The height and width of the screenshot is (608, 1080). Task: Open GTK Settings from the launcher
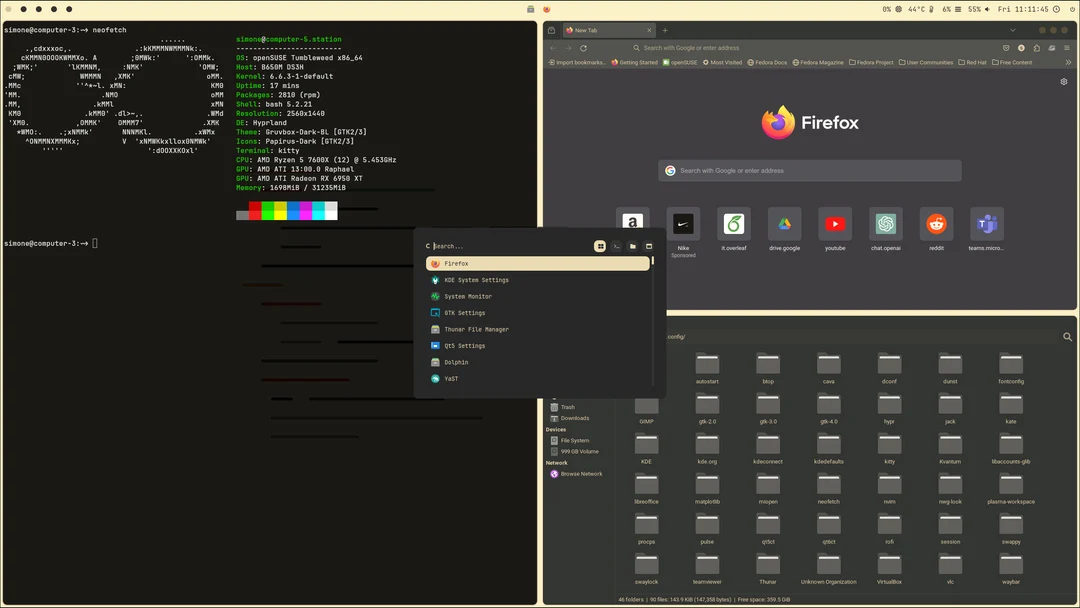point(463,312)
